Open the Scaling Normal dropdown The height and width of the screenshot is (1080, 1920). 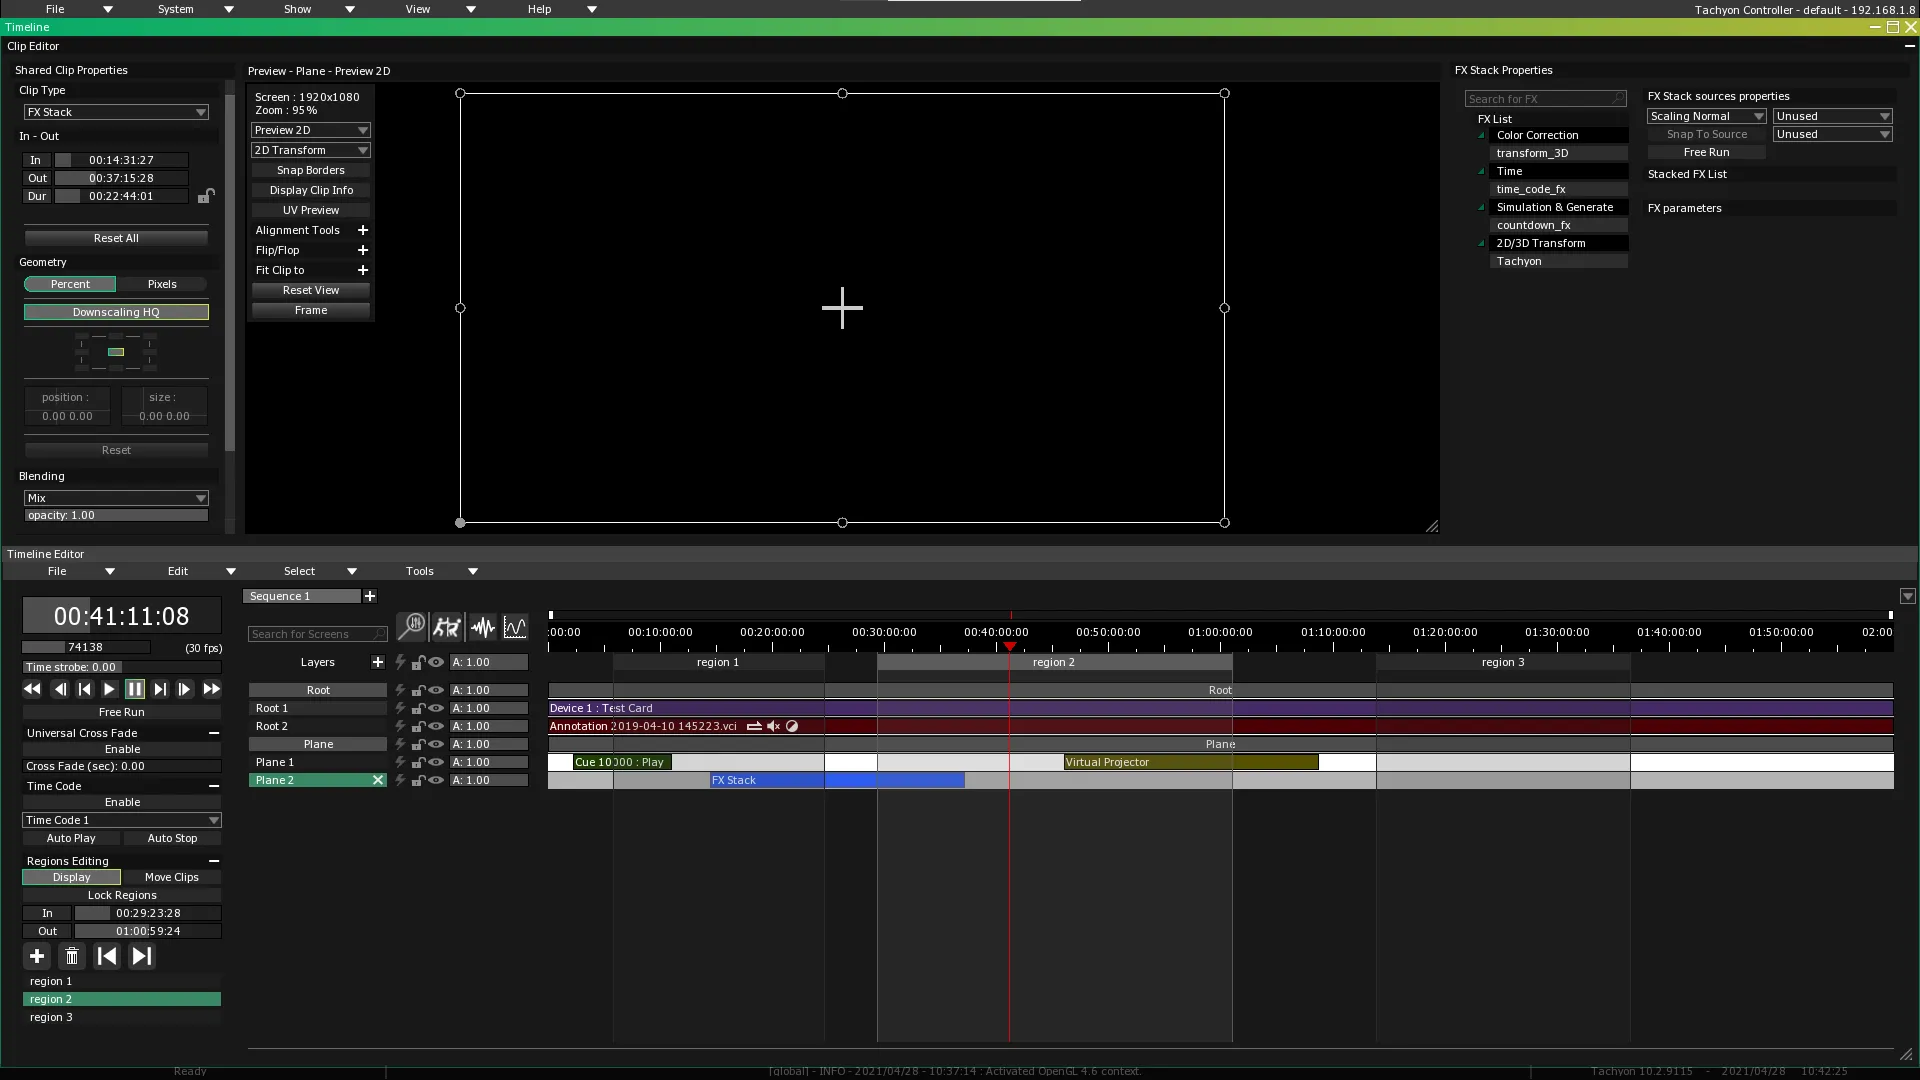(x=1707, y=116)
